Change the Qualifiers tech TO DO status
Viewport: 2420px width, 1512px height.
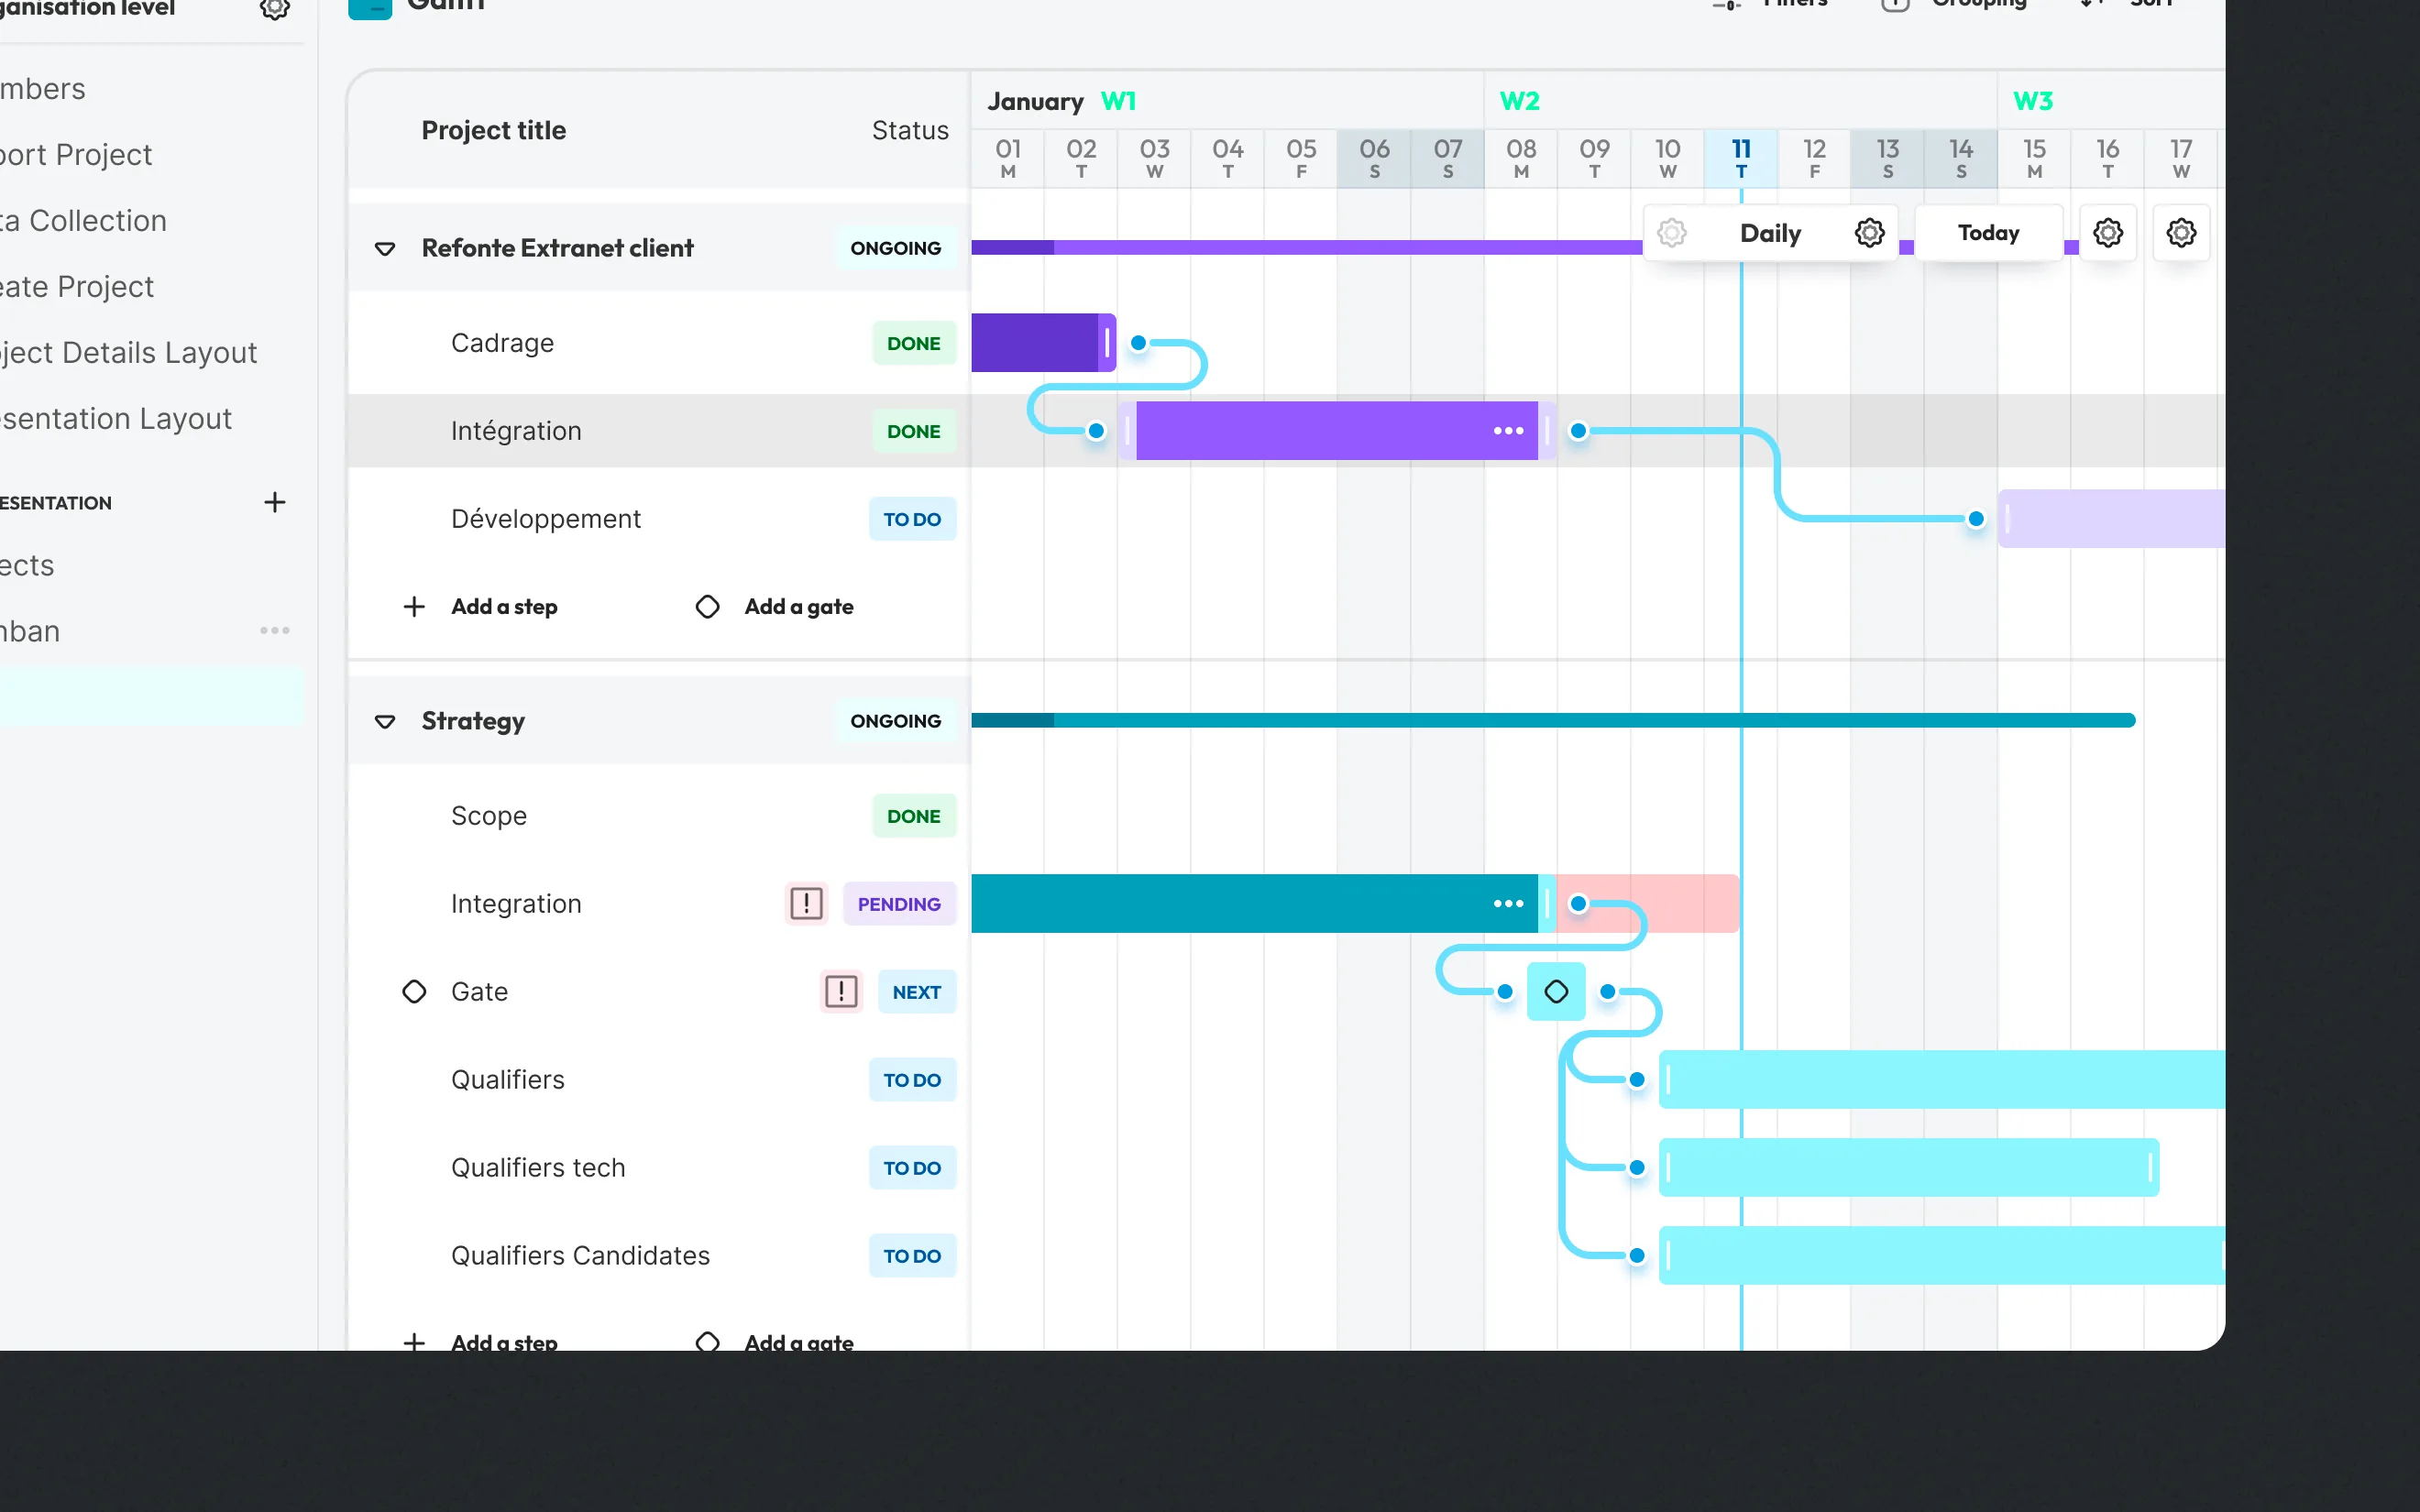point(912,1168)
